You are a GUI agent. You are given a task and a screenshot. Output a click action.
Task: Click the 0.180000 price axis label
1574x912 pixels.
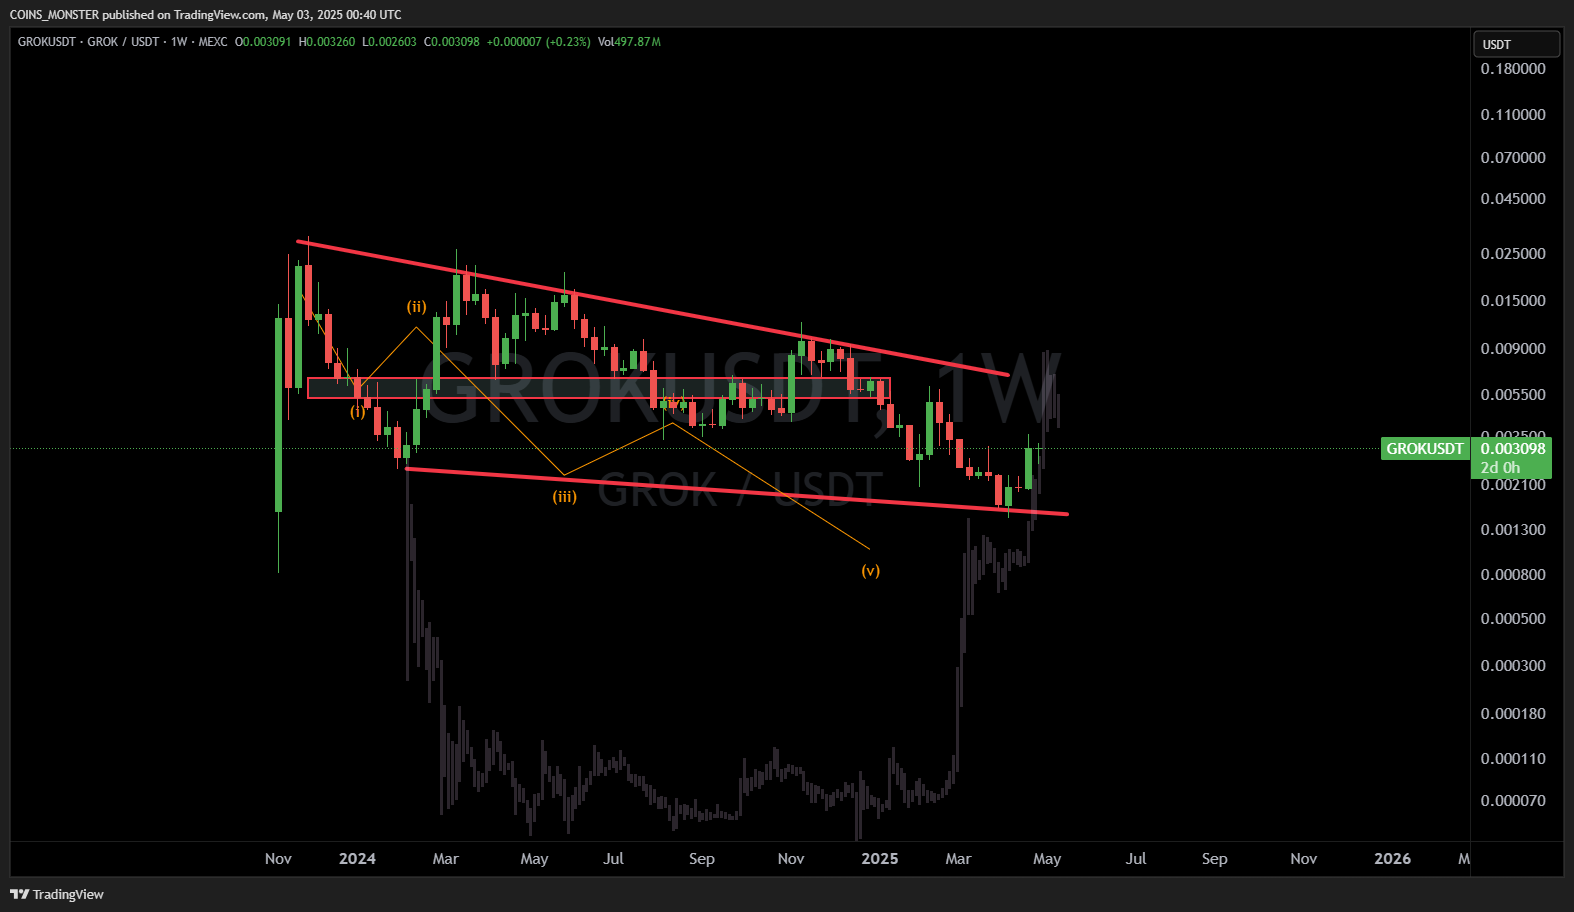coord(1513,69)
